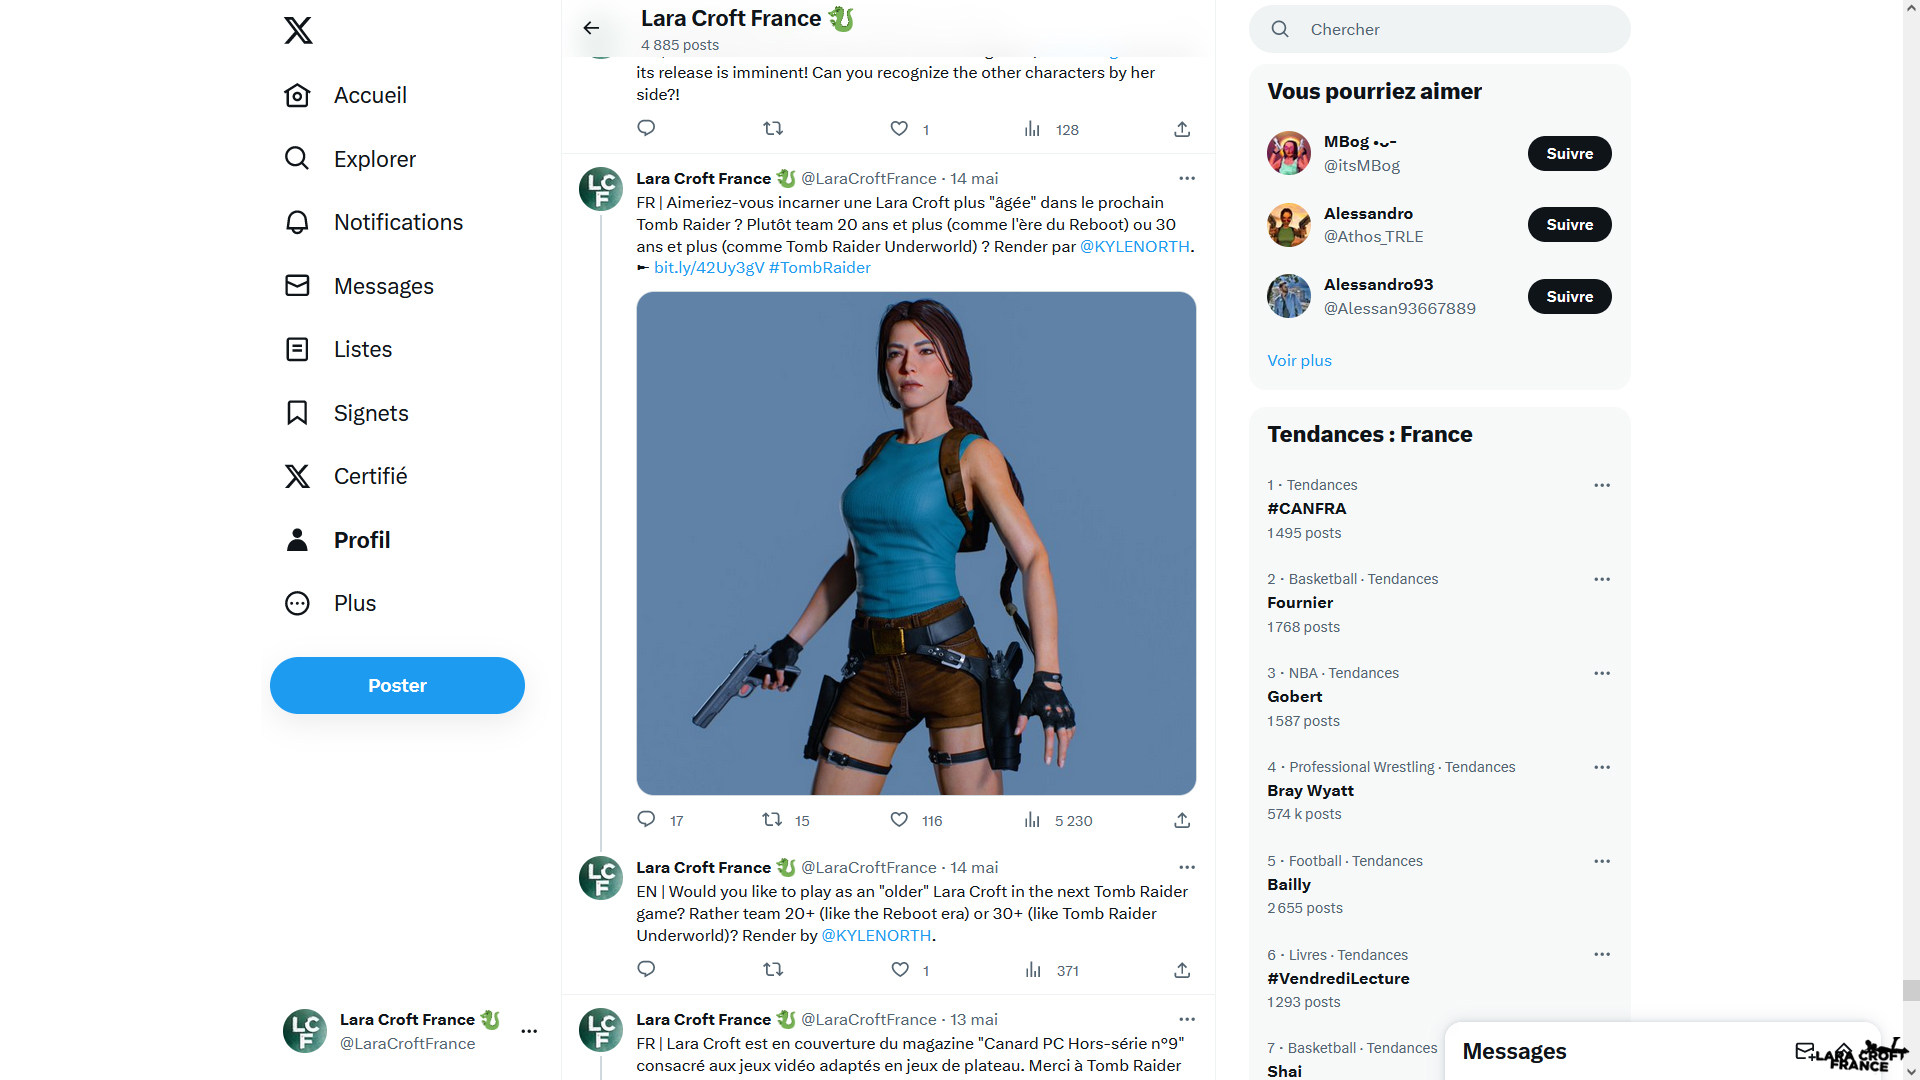Open the Signets bookmark icon
The image size is (1920, 1080).
tap(297, 413)
